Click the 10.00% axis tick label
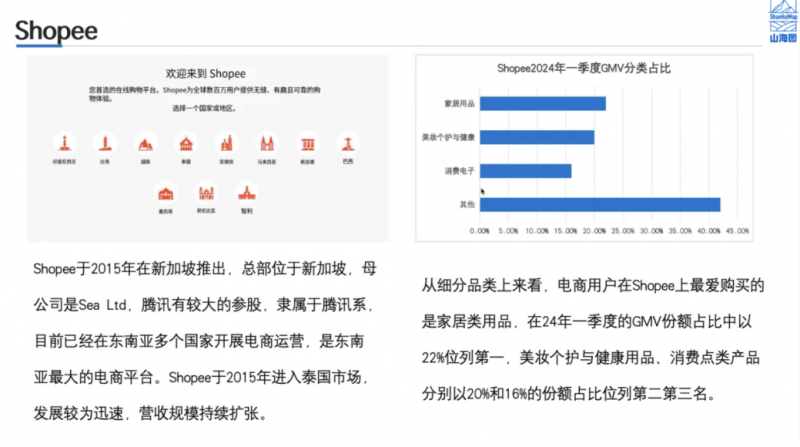The image size is (800, 447). pyautogui.click(x=537, y=231)
